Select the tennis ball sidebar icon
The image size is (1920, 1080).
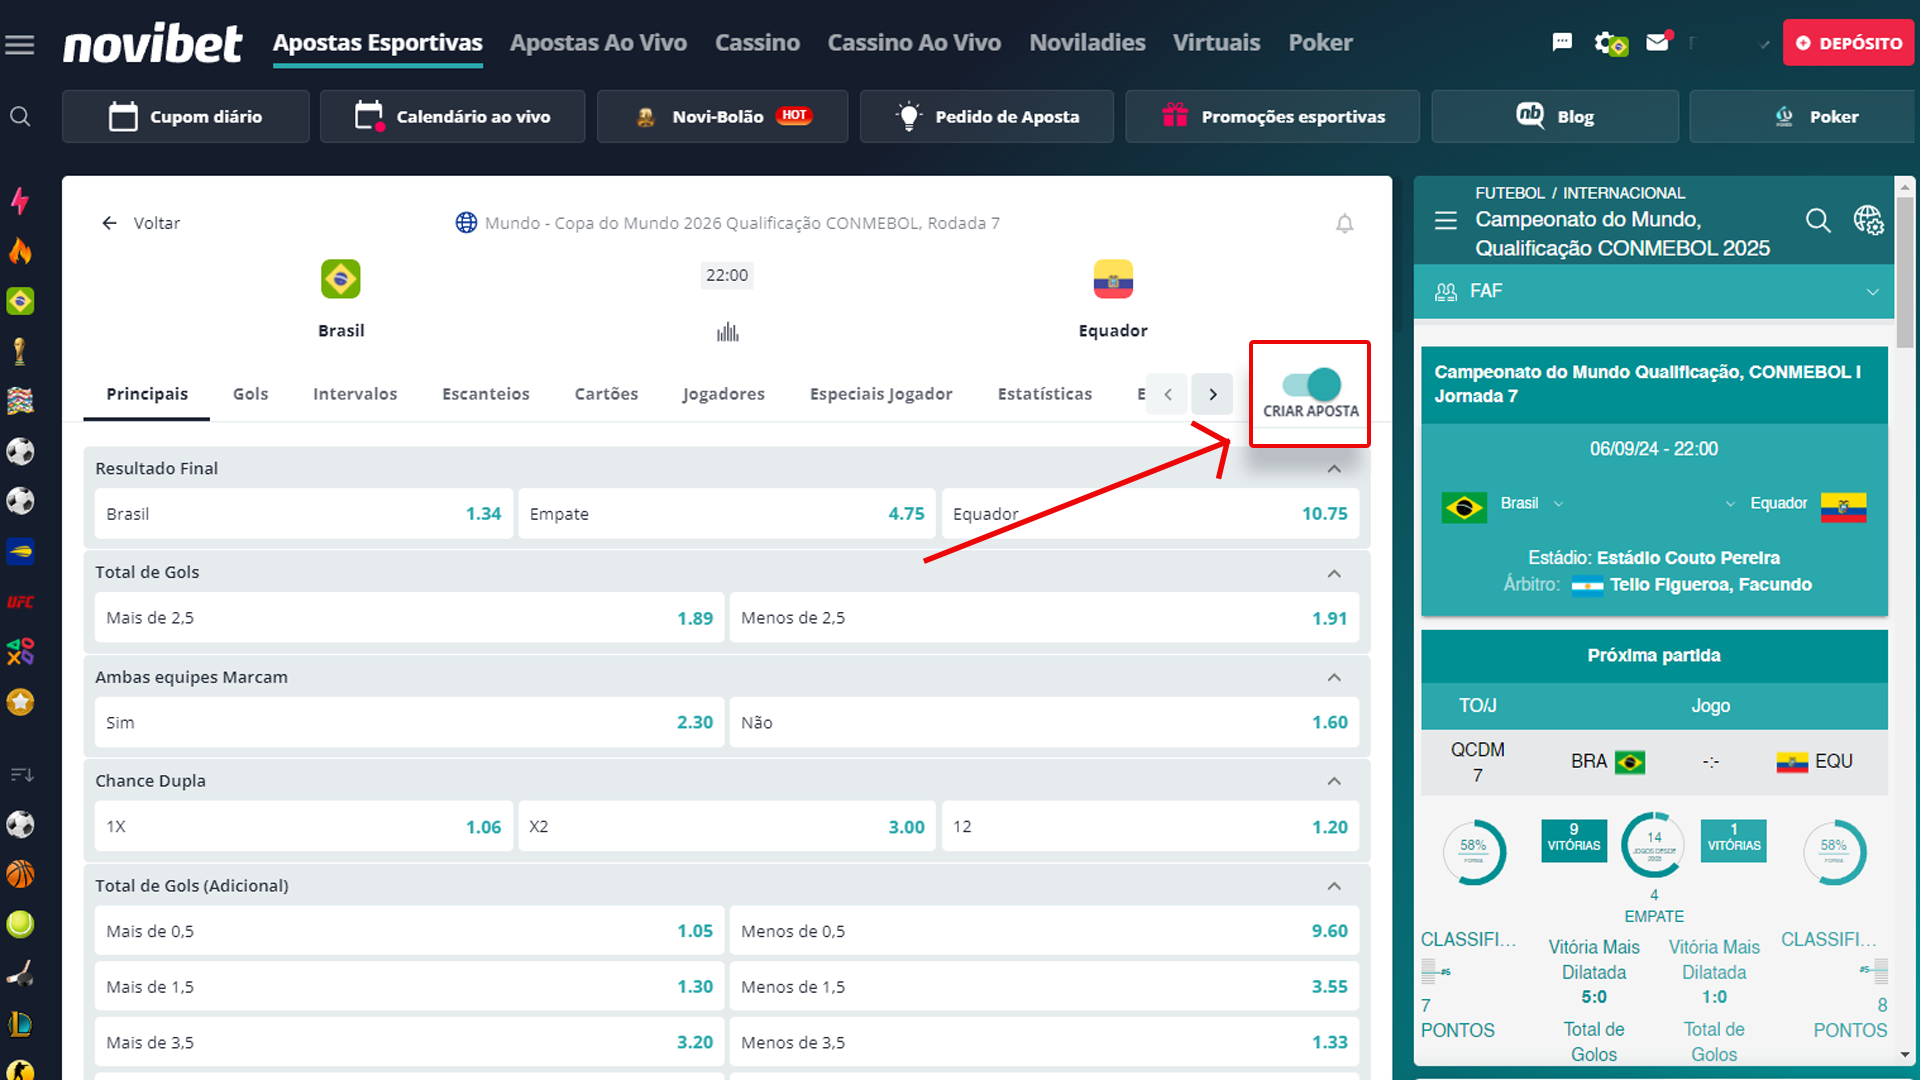tap(20, 924)
